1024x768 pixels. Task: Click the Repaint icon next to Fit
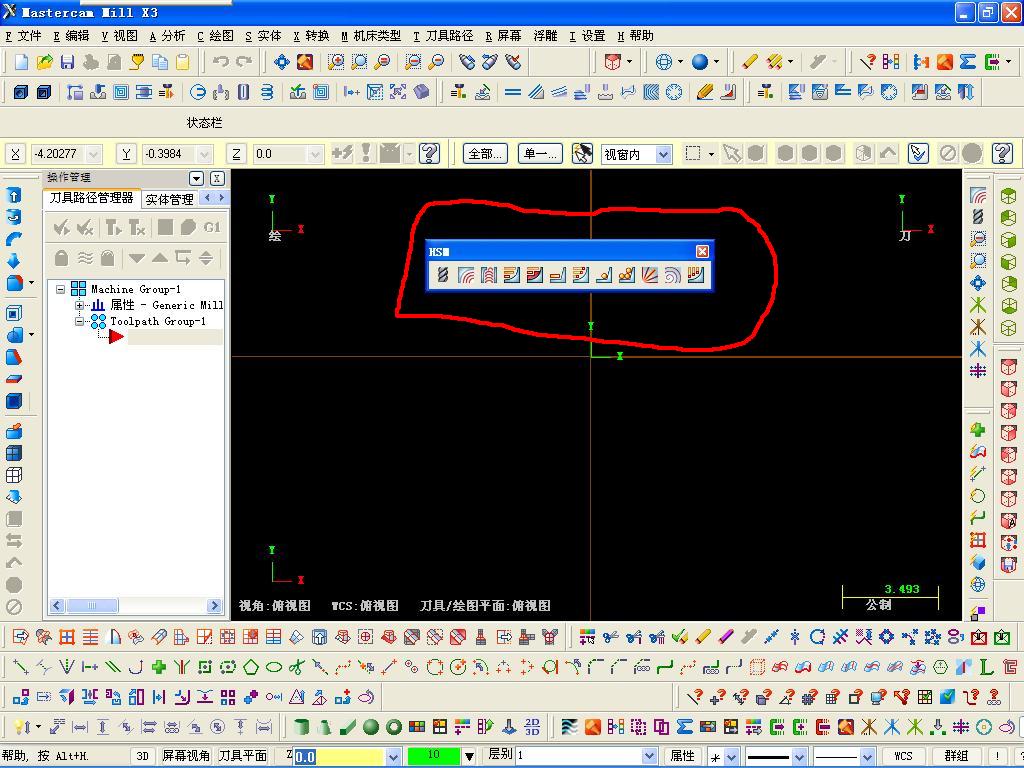coord(305,62)
